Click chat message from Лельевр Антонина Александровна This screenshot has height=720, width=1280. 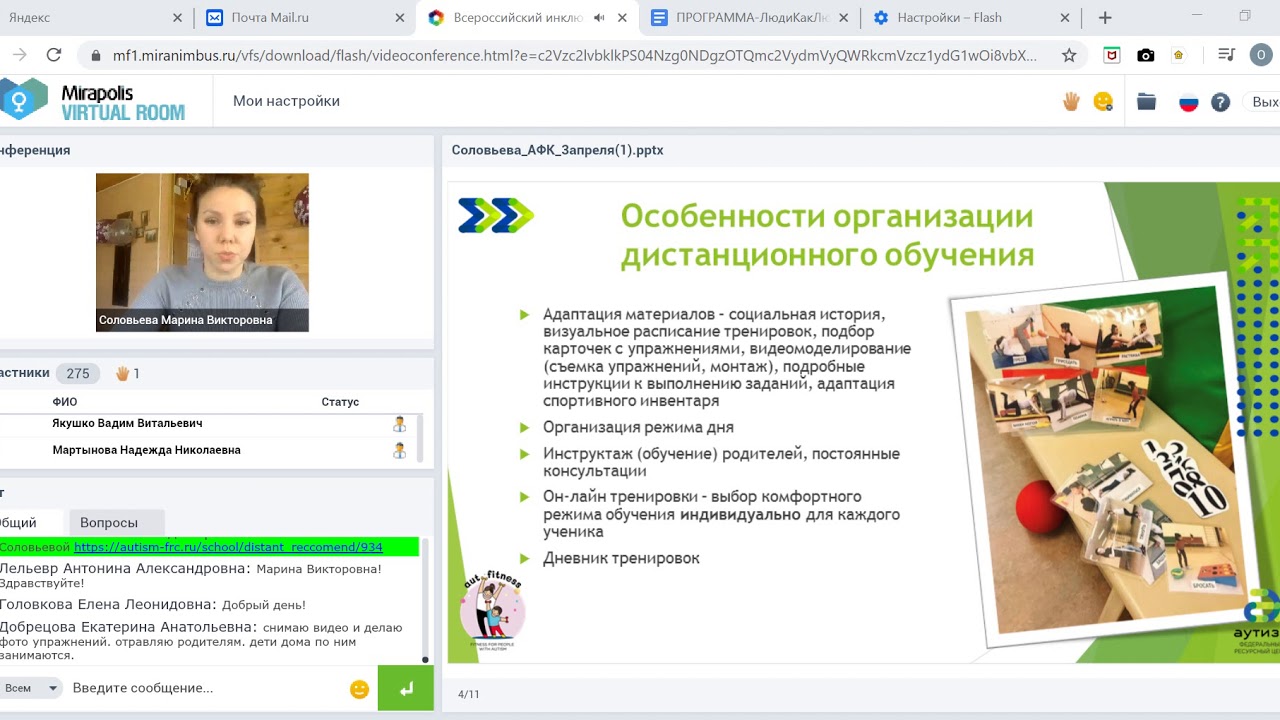click(x=191, y=576)
